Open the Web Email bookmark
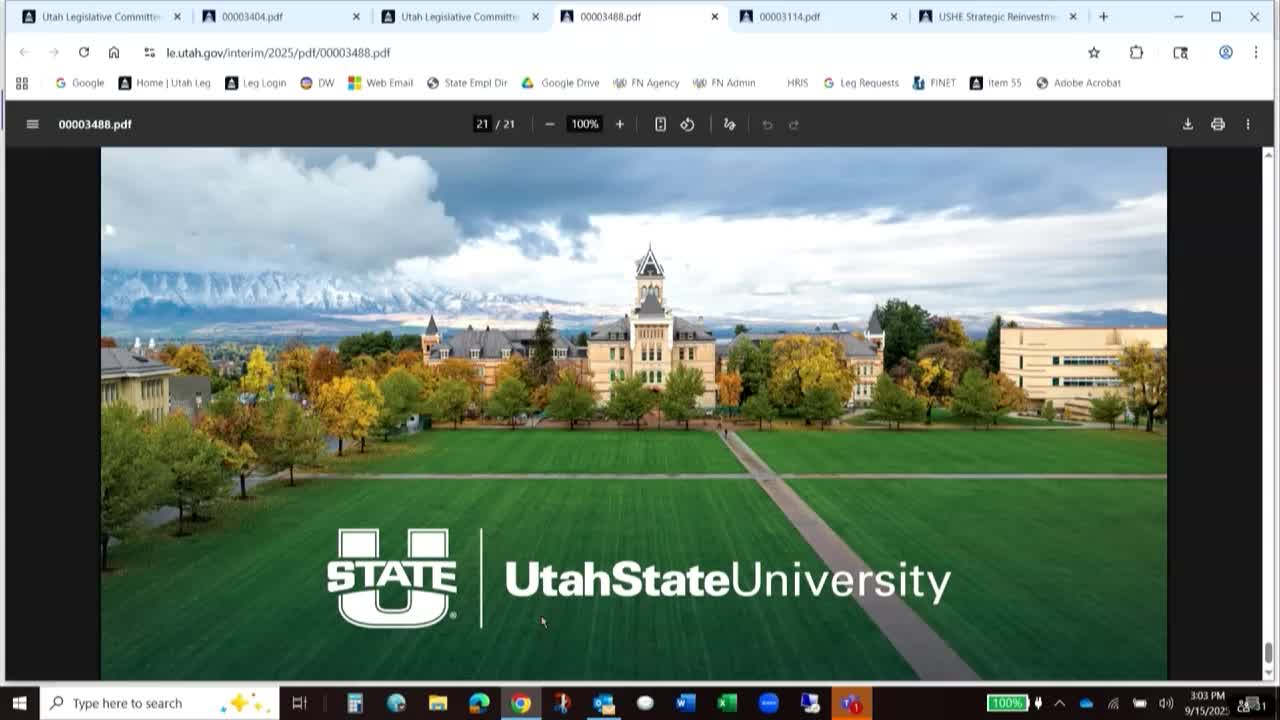Viewport: 1280px width, 720px height. pos(380,83)
